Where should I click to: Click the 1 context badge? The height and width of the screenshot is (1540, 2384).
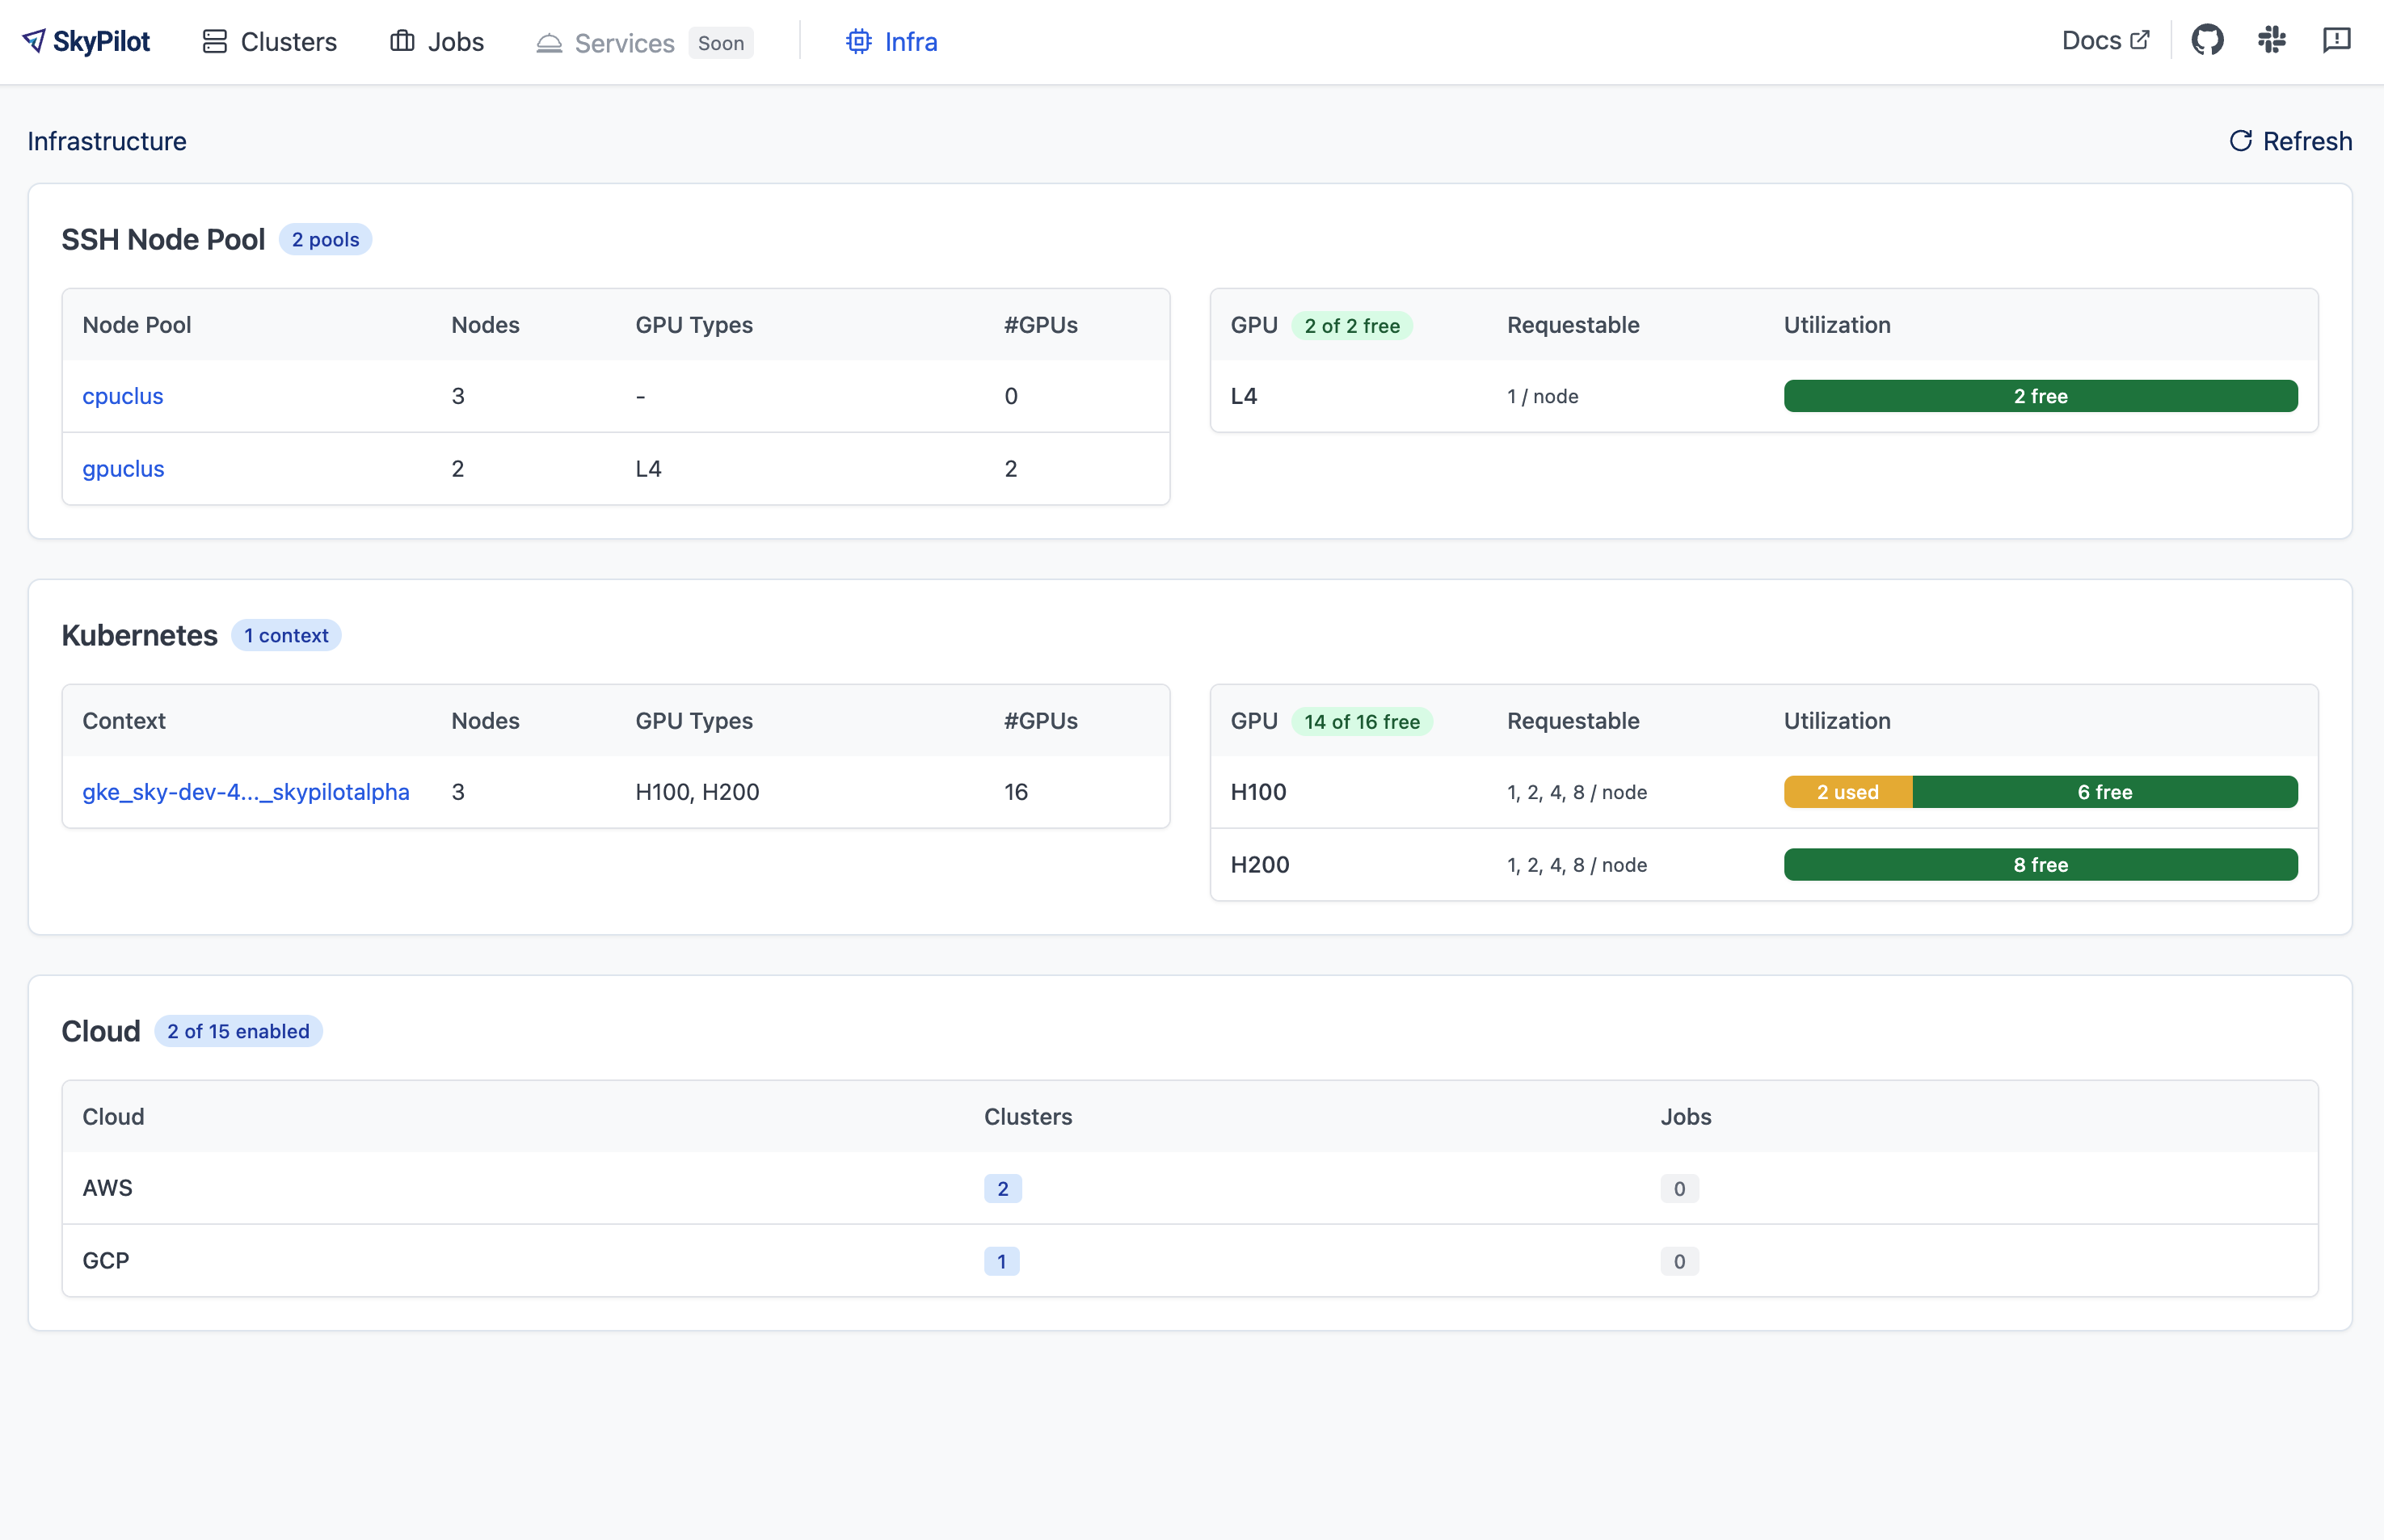(x=286, y=636)
